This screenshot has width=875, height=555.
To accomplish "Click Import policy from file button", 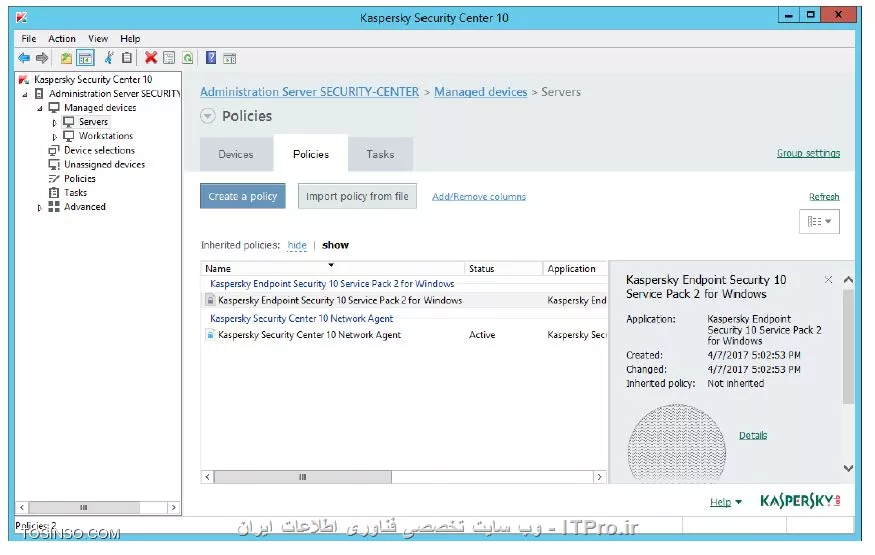I will coord(357,196).
